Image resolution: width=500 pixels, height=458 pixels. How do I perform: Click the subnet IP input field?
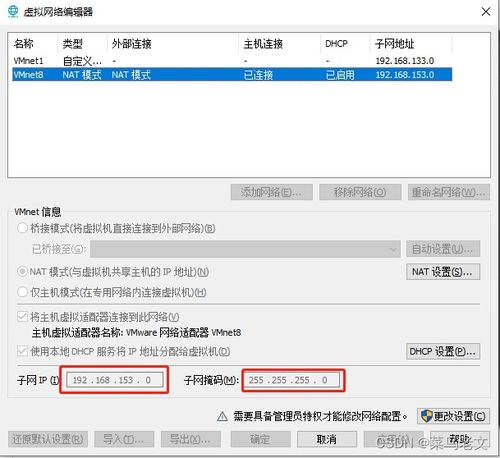pyautogui.click(x=115, y=380)
